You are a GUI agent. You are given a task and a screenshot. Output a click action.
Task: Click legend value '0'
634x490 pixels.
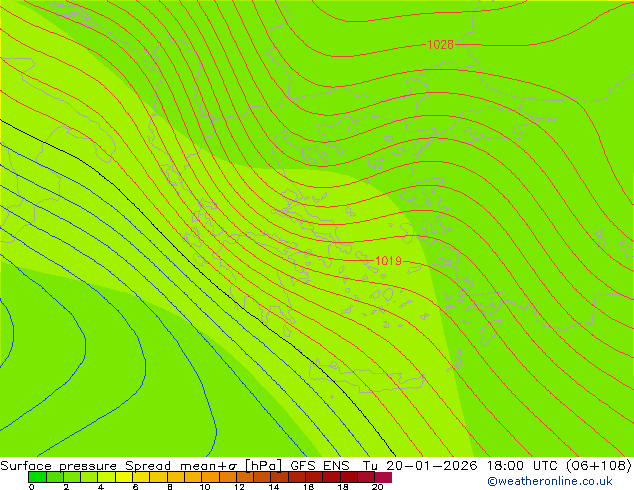pos(32,486)
